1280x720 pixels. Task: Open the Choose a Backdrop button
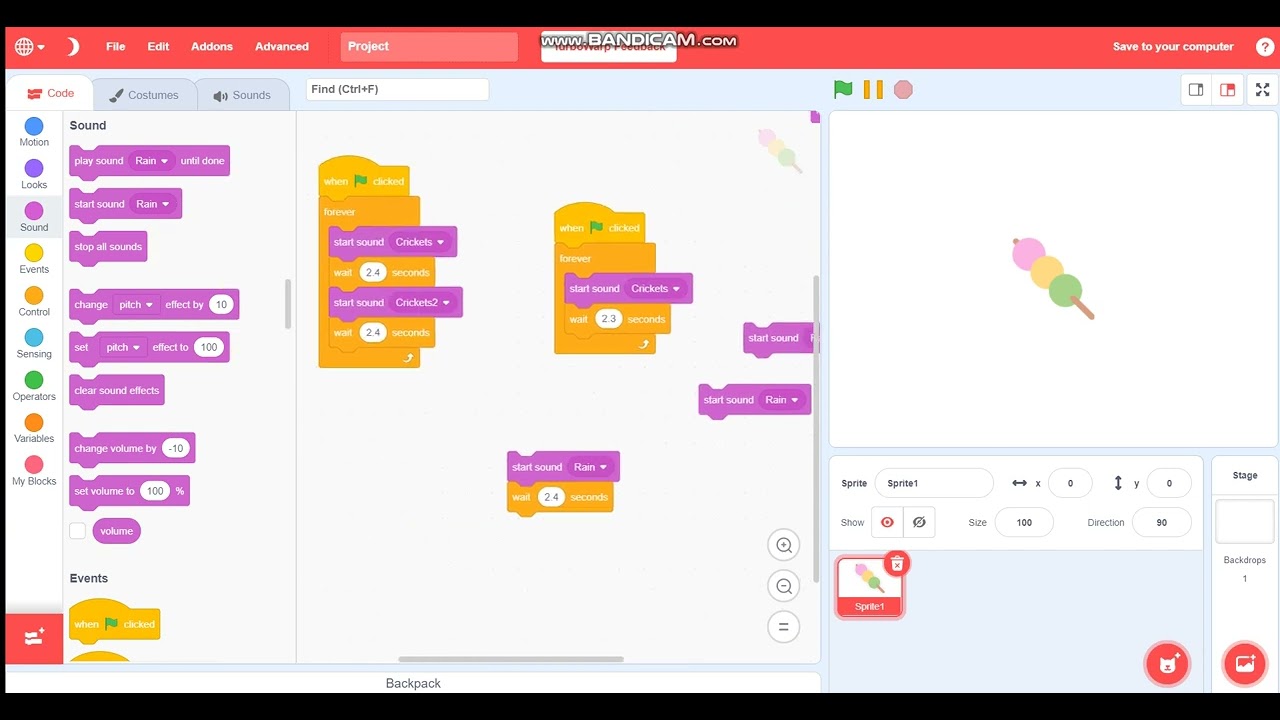click(1245, 663)
